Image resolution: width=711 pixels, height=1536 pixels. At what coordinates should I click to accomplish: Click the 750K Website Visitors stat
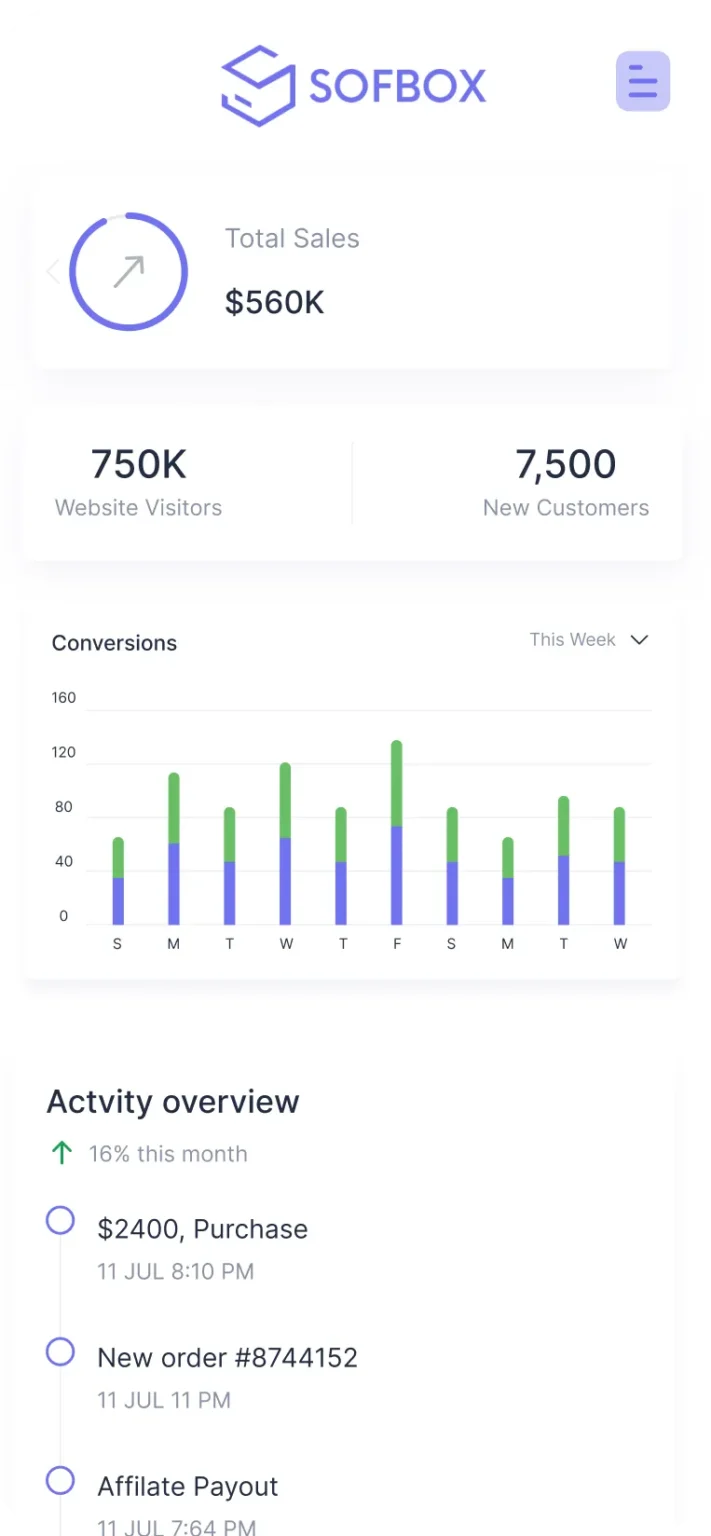(139, 482)
